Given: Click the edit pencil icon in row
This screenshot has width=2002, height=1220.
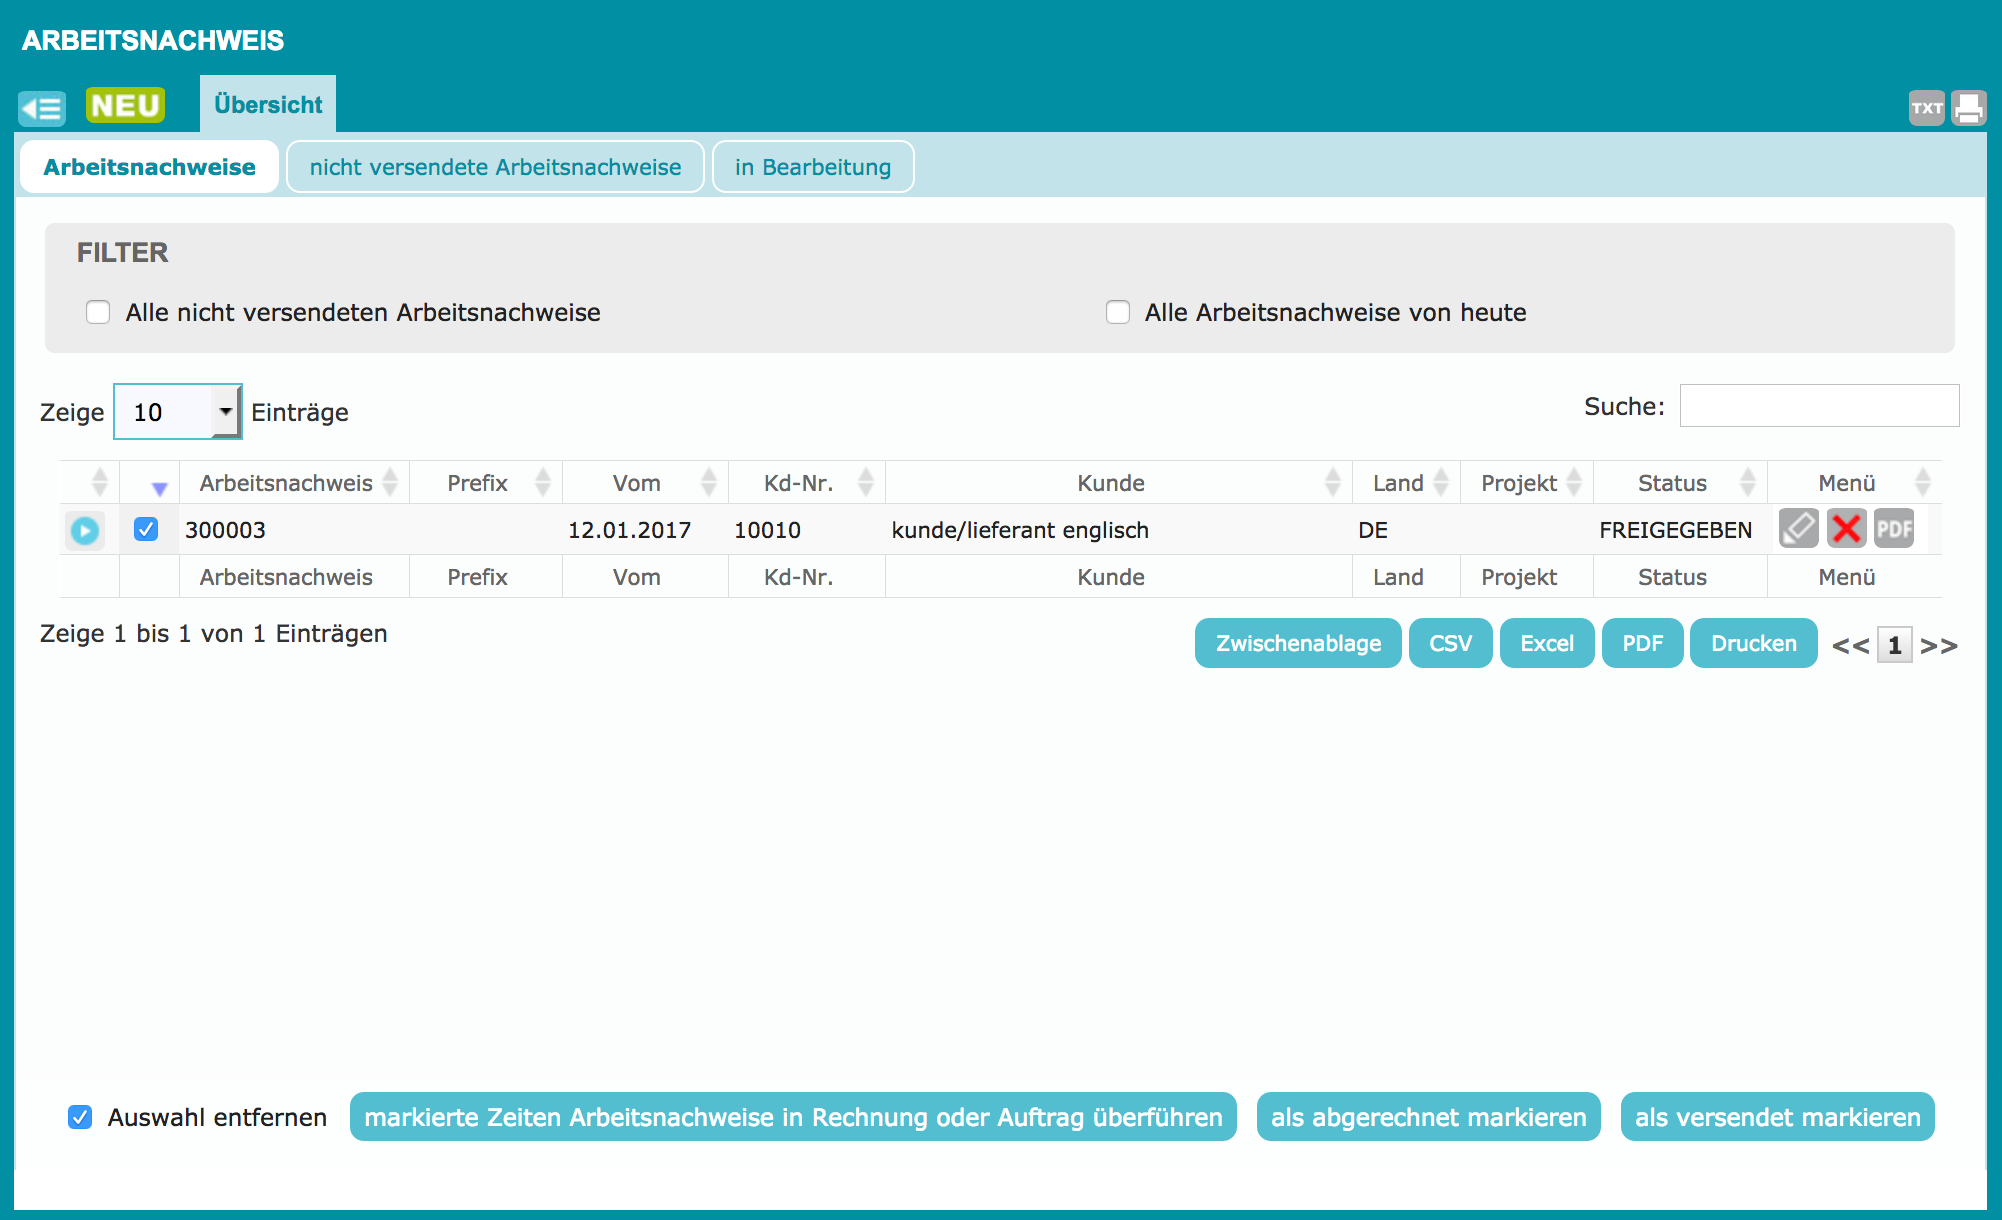Looking at the screenshot, I should [1798, 528].
